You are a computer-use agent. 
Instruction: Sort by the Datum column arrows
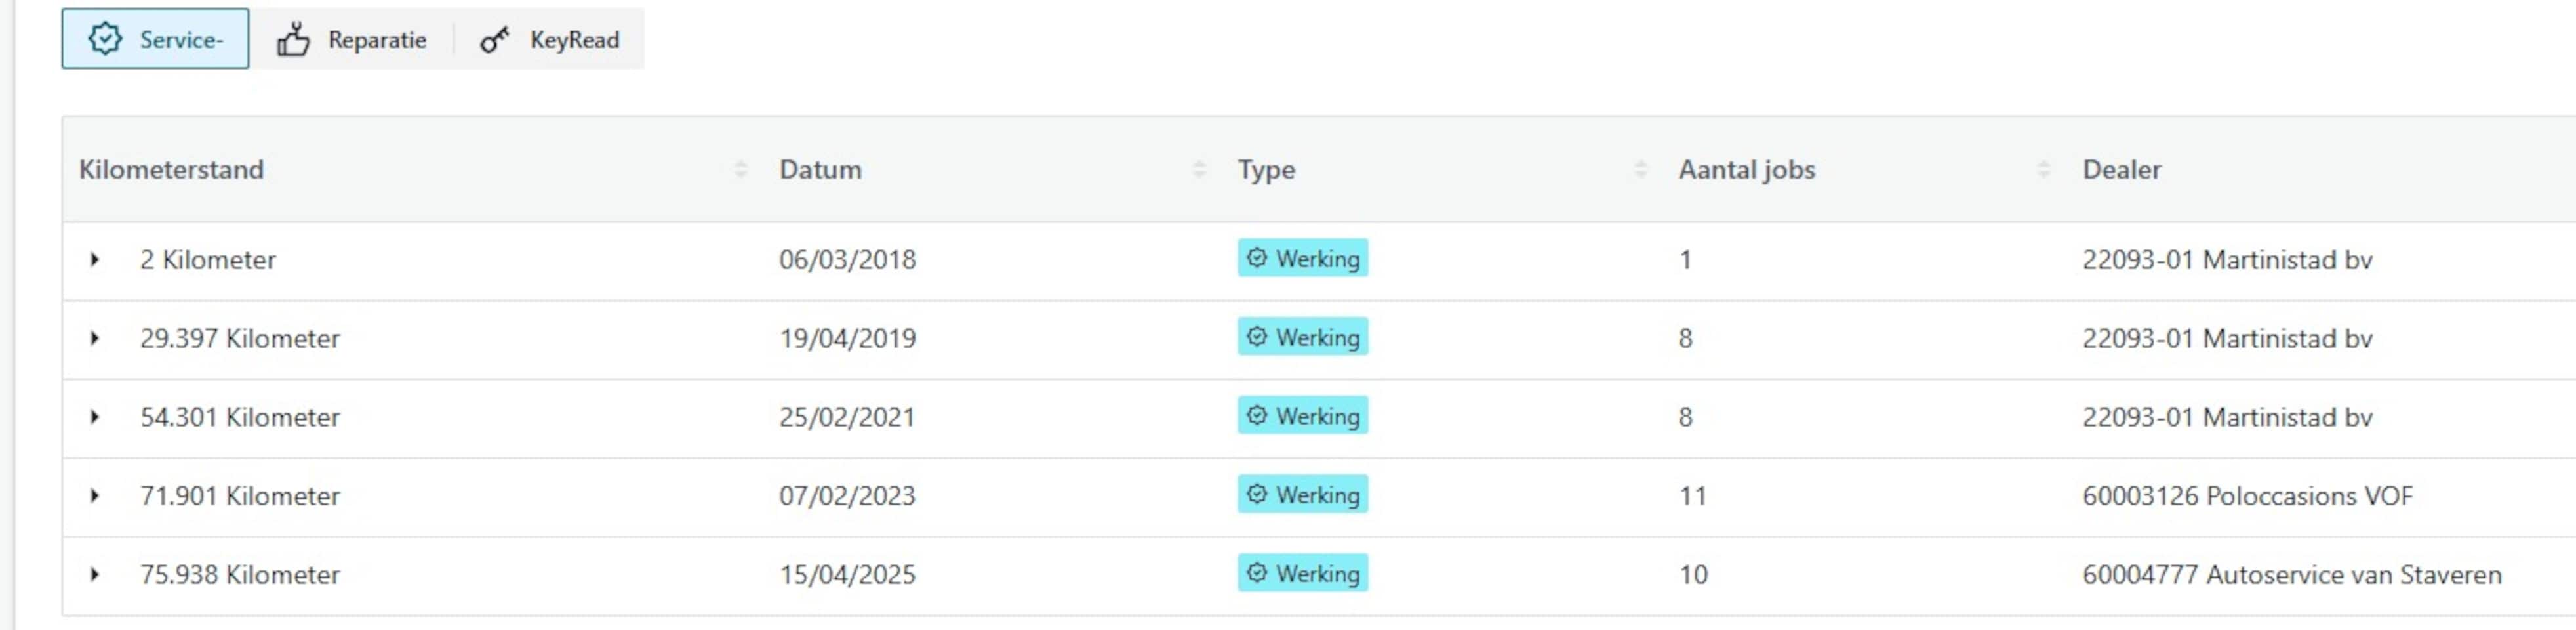[x=1199, y=169]
